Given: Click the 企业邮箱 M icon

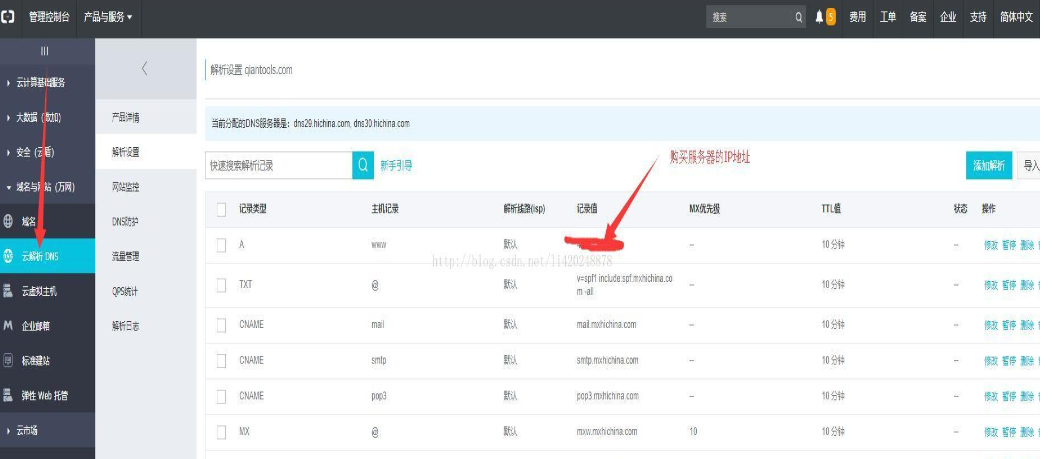Looking at the screenshot, I should (8, 326).
